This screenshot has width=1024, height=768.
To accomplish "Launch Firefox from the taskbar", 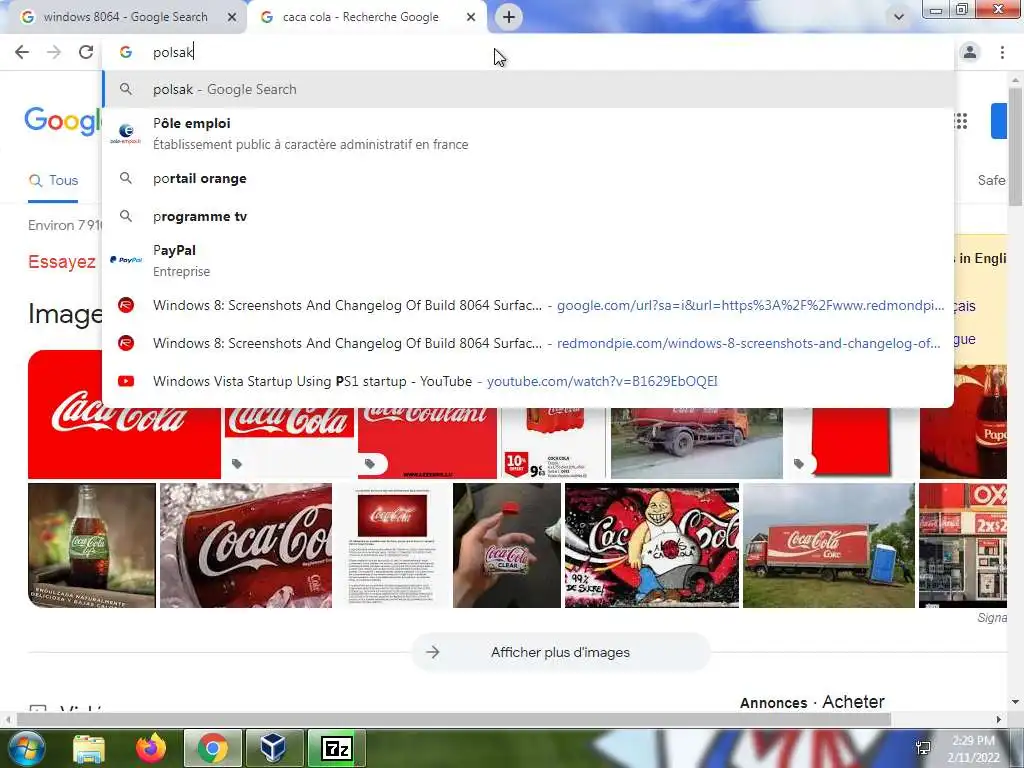I will (151, 748).
